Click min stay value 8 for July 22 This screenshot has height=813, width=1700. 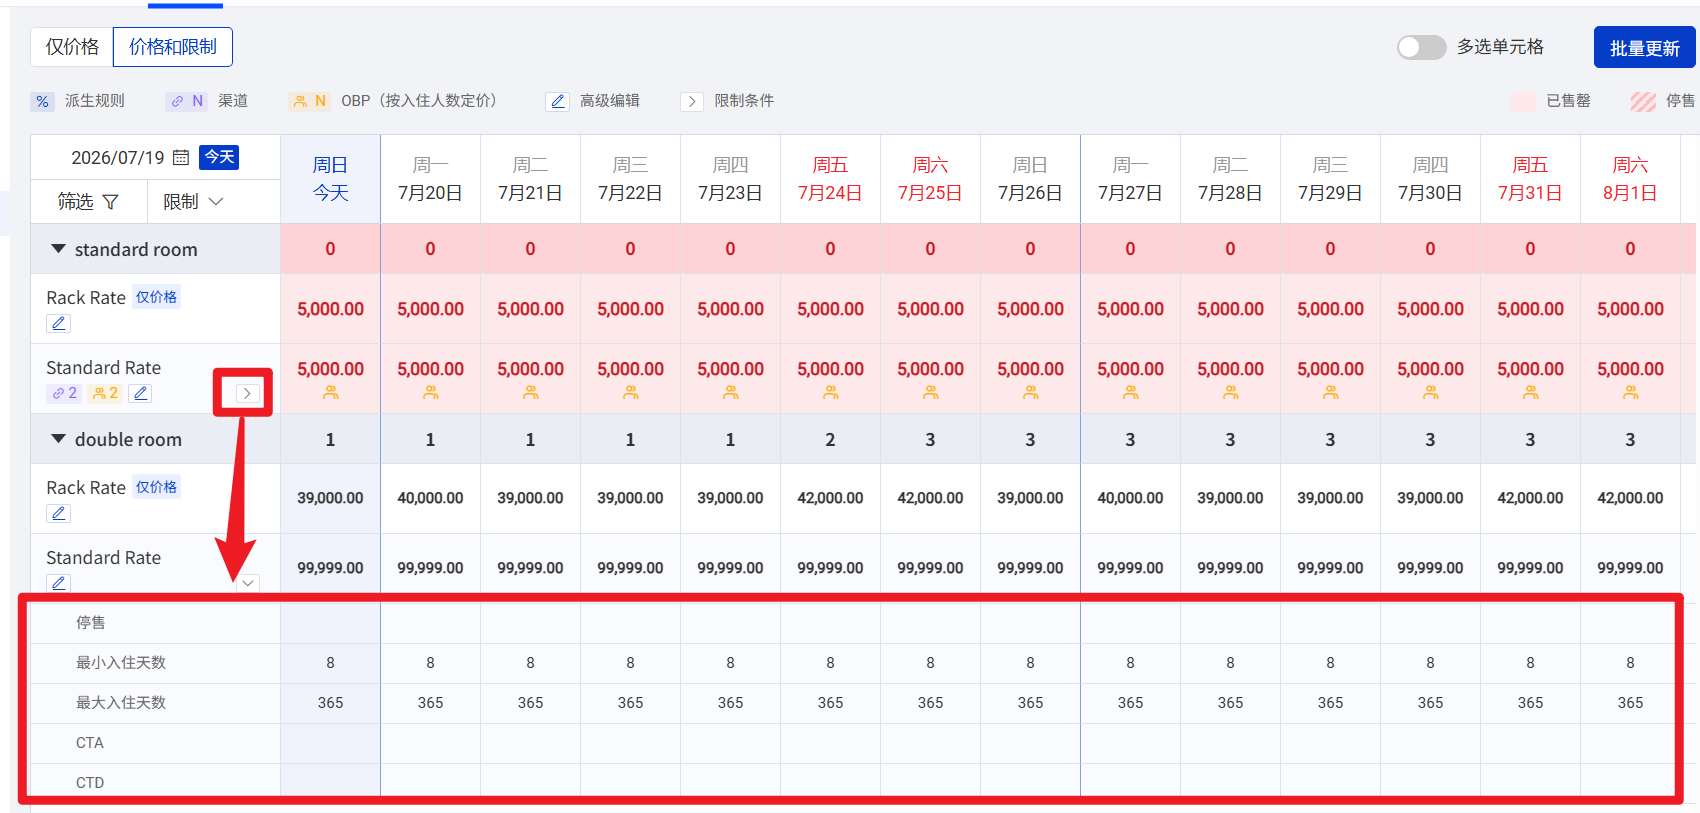point(631,663)
